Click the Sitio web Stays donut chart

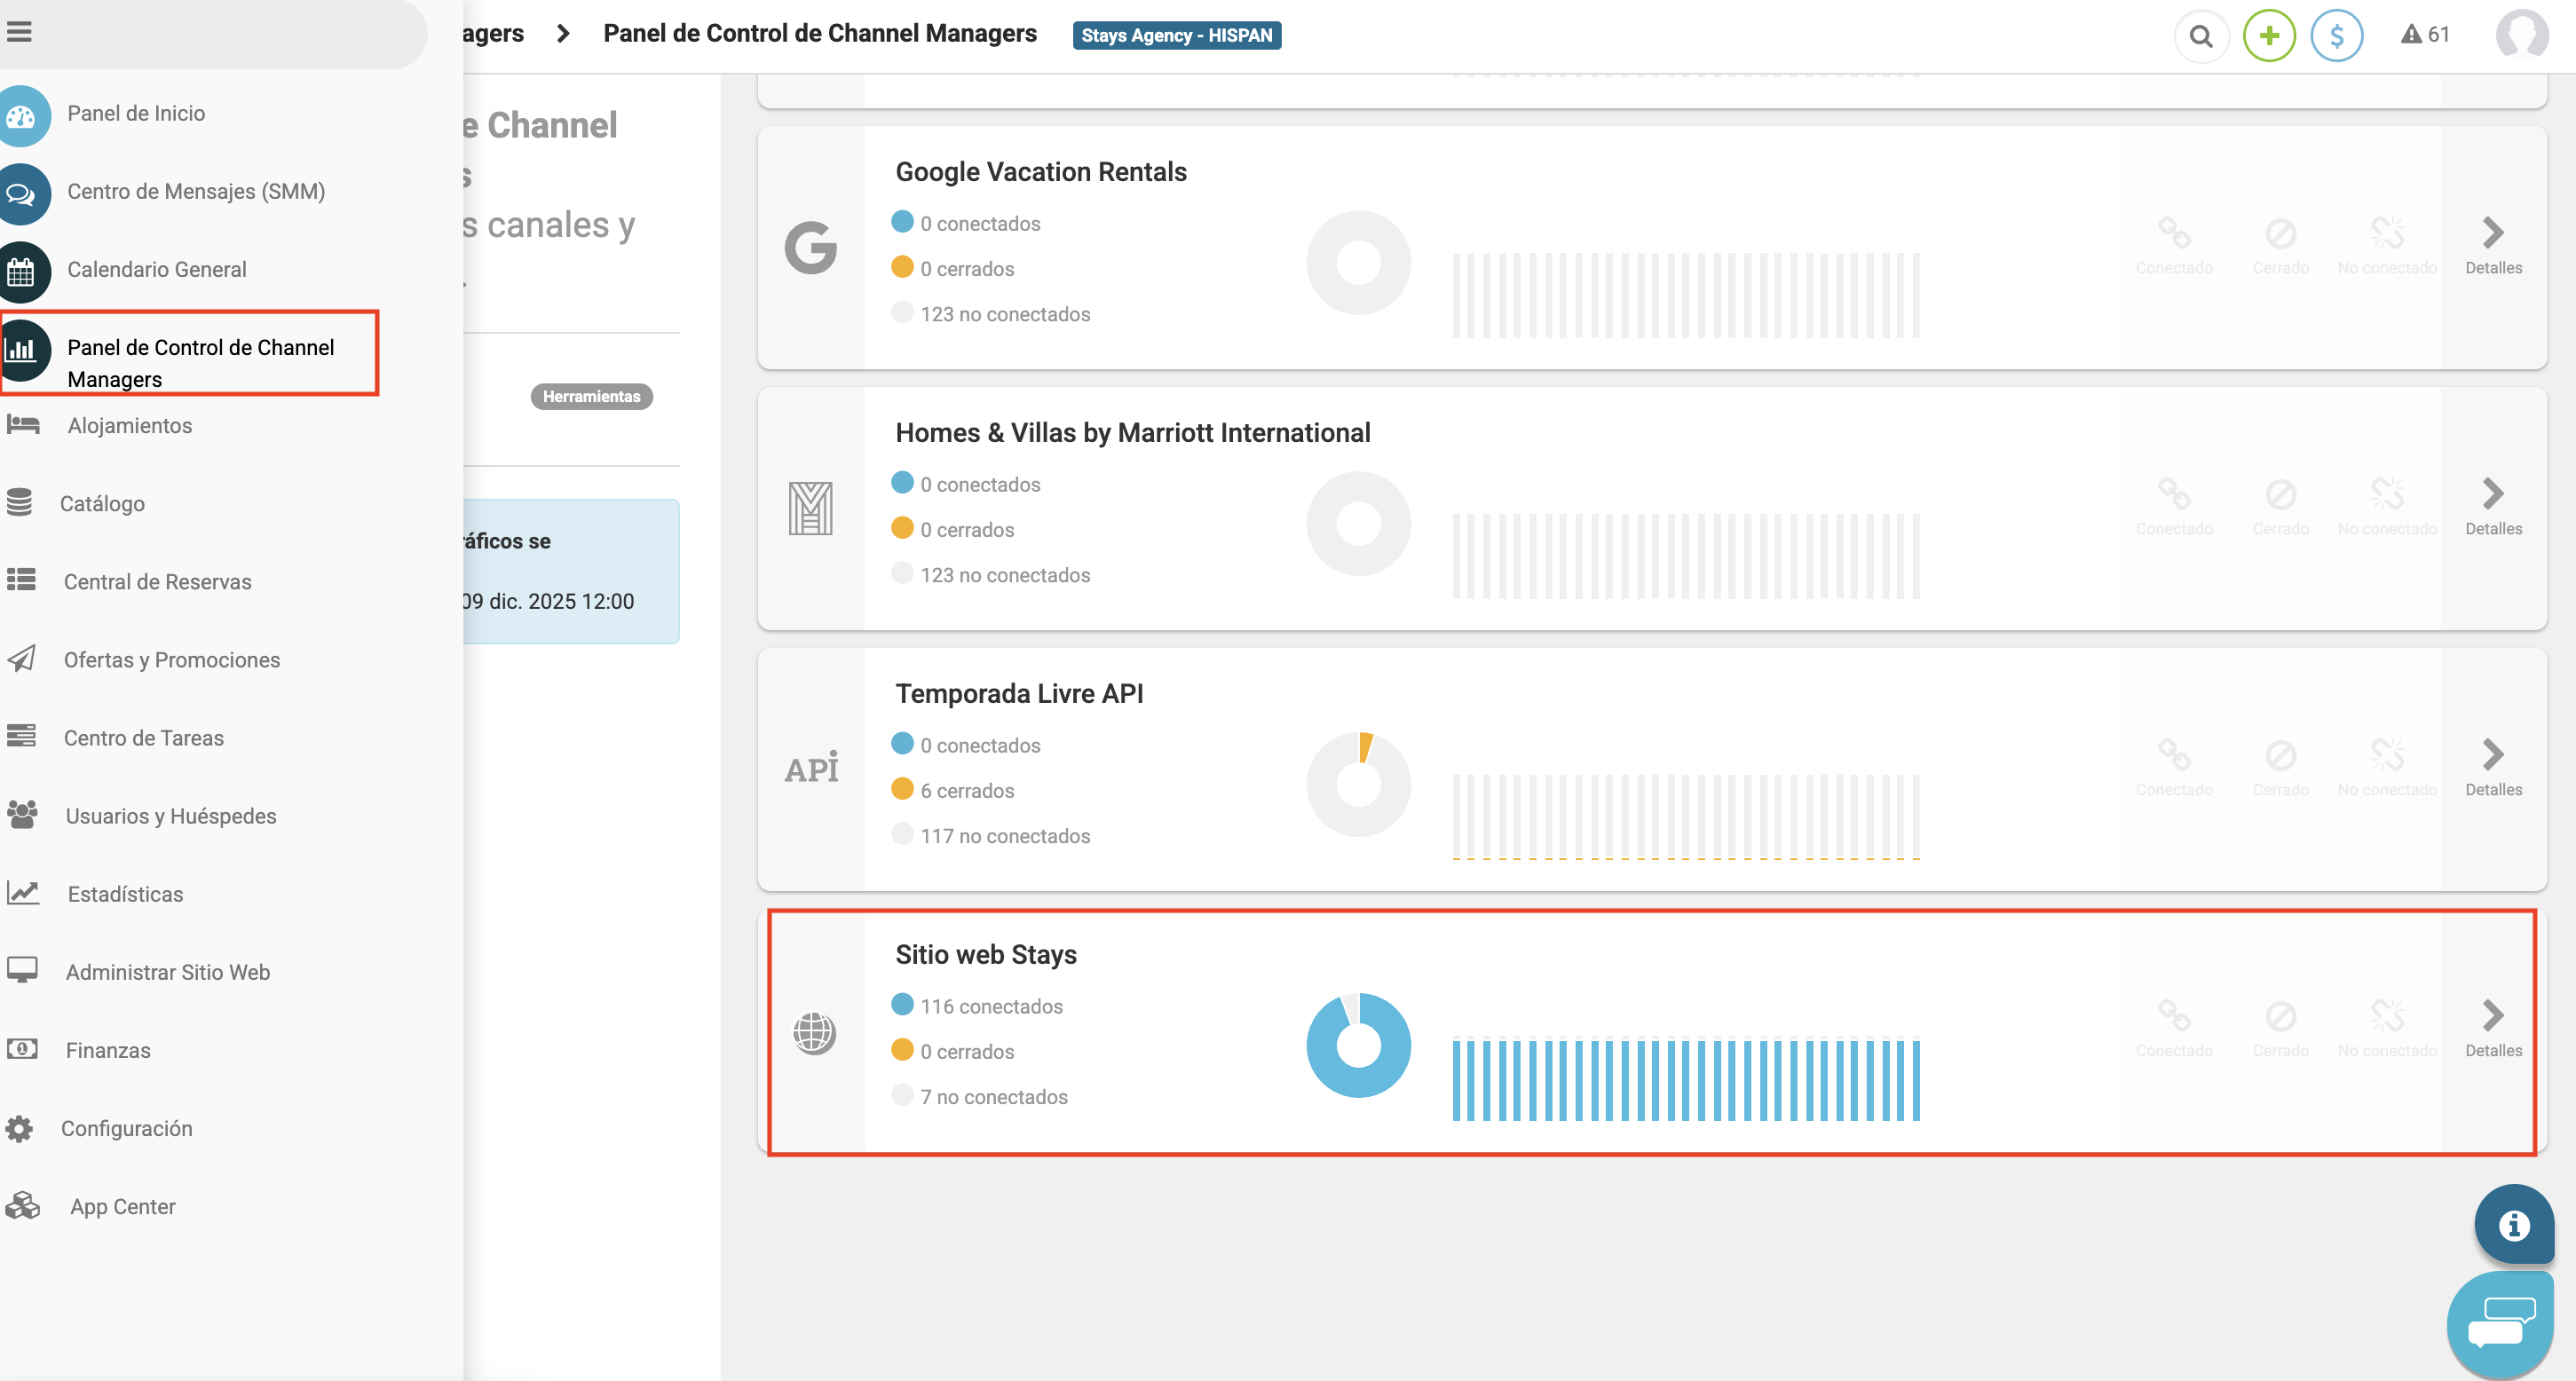click(x=1358, y=1045)
